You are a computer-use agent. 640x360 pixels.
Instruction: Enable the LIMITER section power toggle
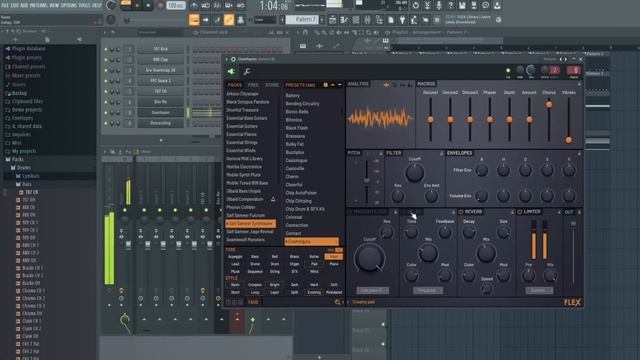(x=520, y=212)
